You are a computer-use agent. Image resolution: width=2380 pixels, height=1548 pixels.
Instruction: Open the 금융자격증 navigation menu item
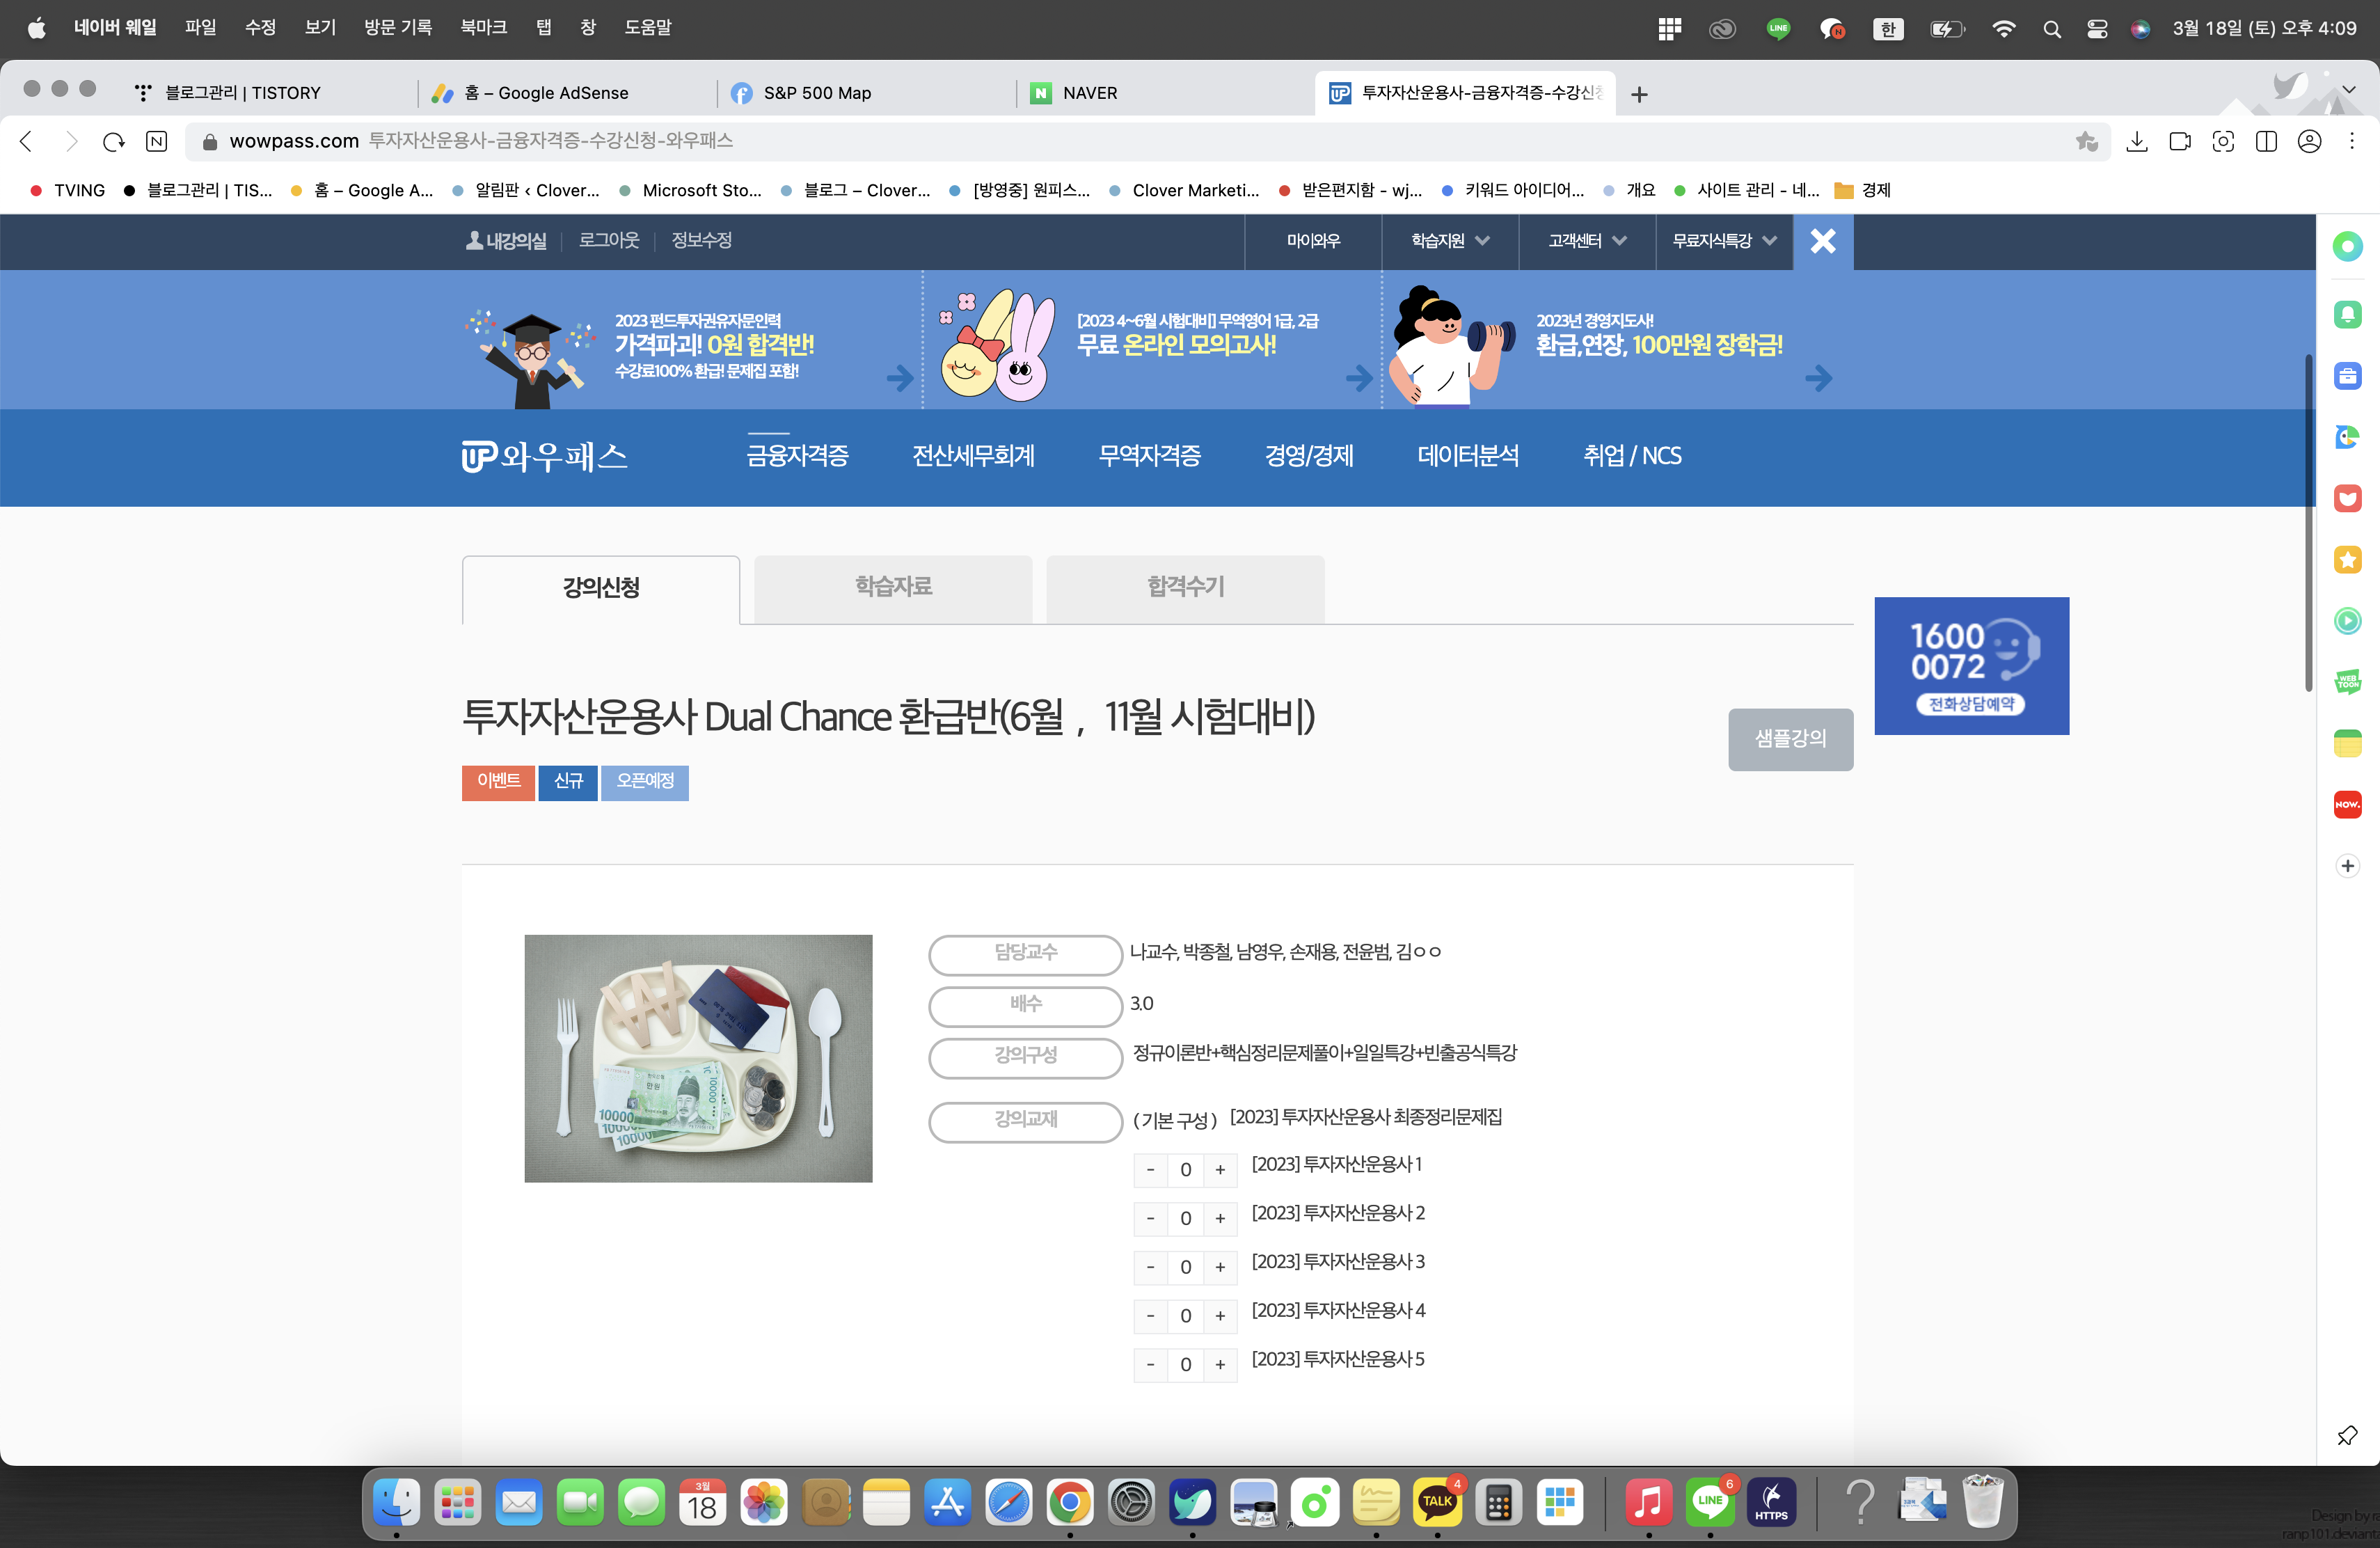coord(797,456)
